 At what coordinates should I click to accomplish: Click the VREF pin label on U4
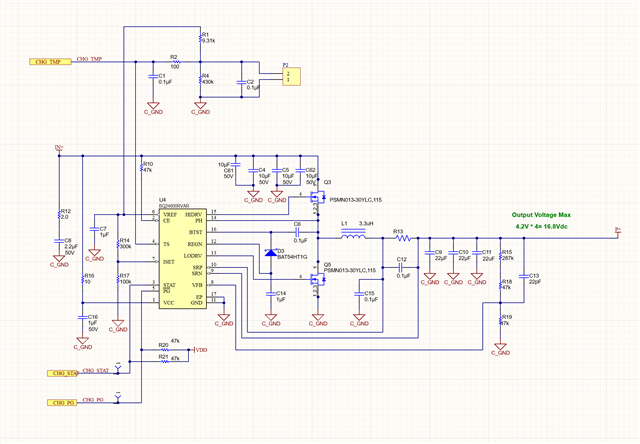170,215
